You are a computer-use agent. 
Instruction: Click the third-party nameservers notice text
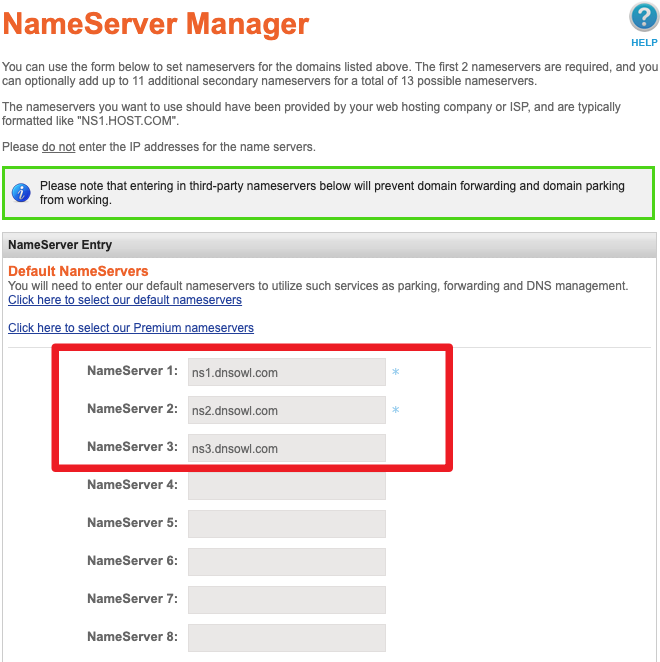click(332, 193)
